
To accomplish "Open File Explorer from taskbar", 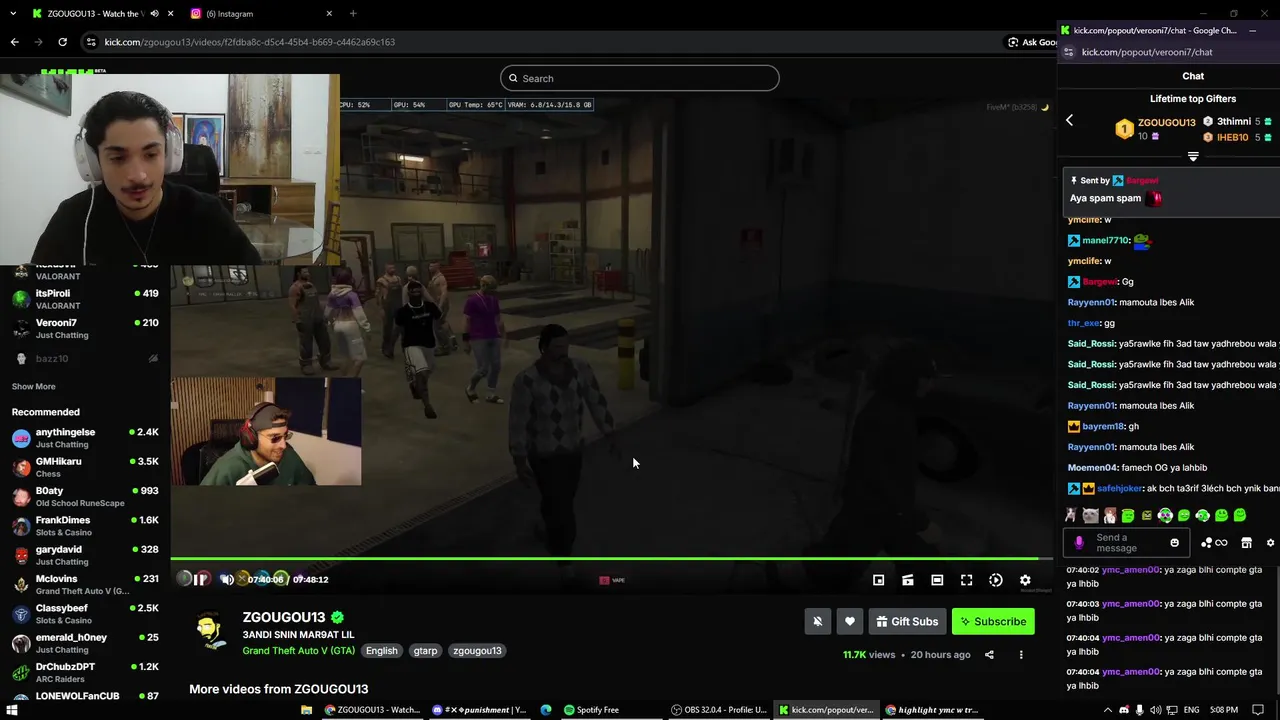I will pyautogui.click(x=306, y=710).
